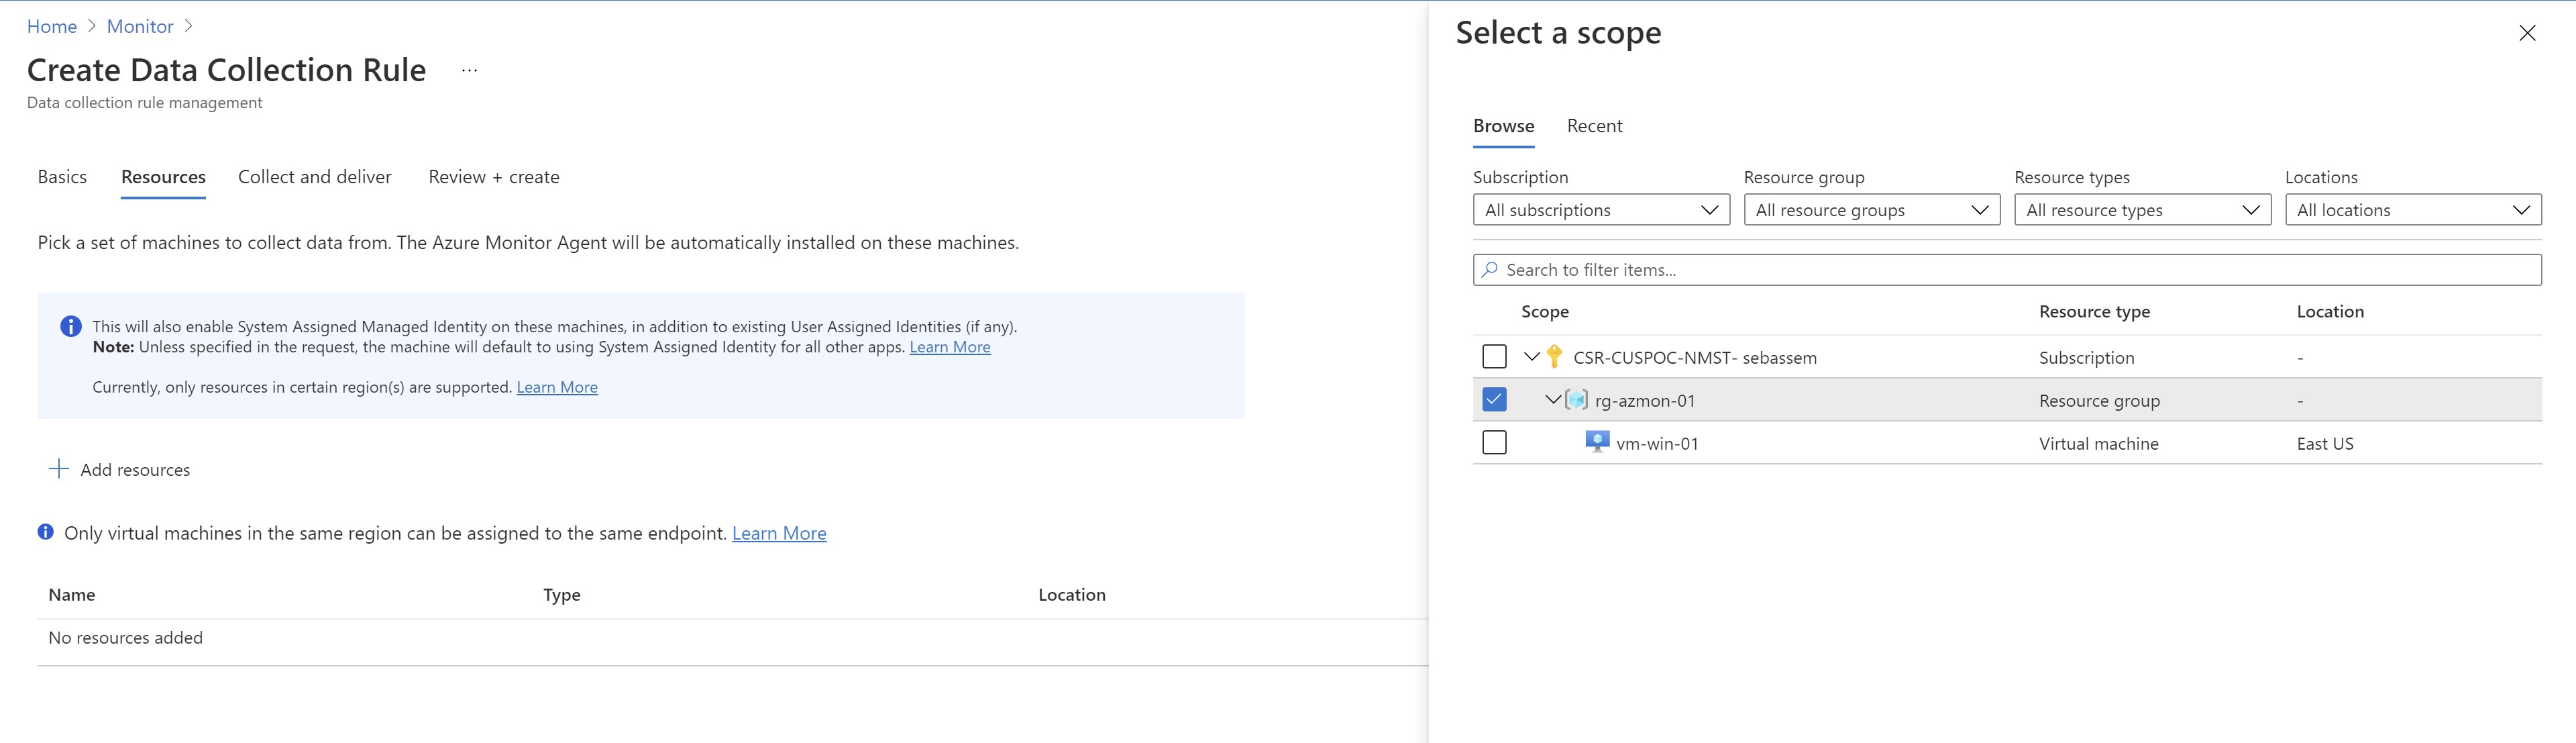
Task: Click the Type column header
Action: point(562,595)
